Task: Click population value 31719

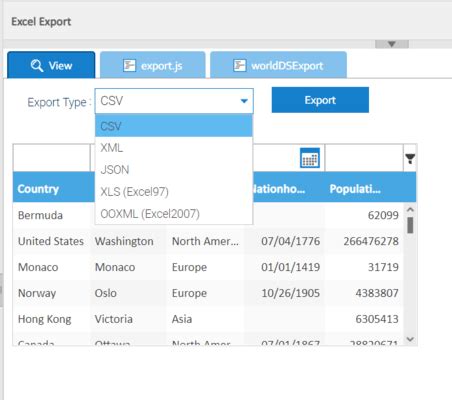Action: 364,267
